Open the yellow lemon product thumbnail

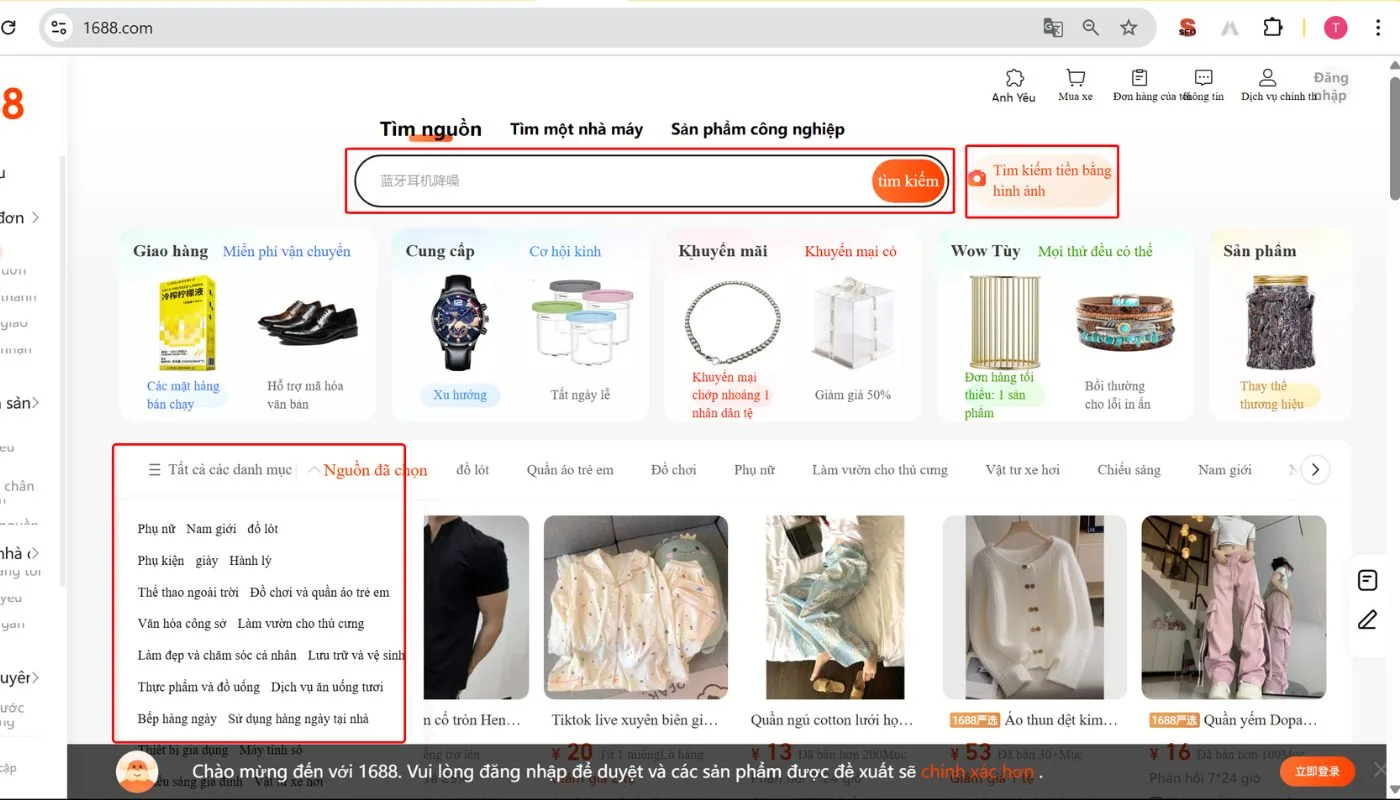pyautogui.click(x=188, y=323)
